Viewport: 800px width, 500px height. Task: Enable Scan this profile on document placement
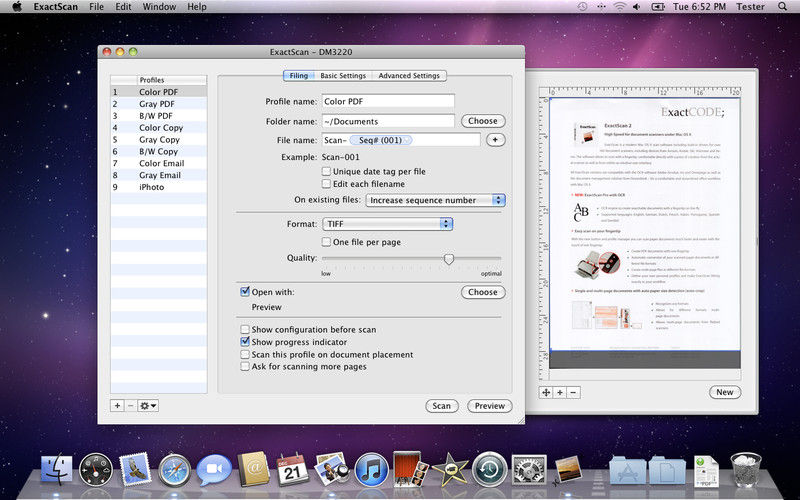click(x=245, y=354)
